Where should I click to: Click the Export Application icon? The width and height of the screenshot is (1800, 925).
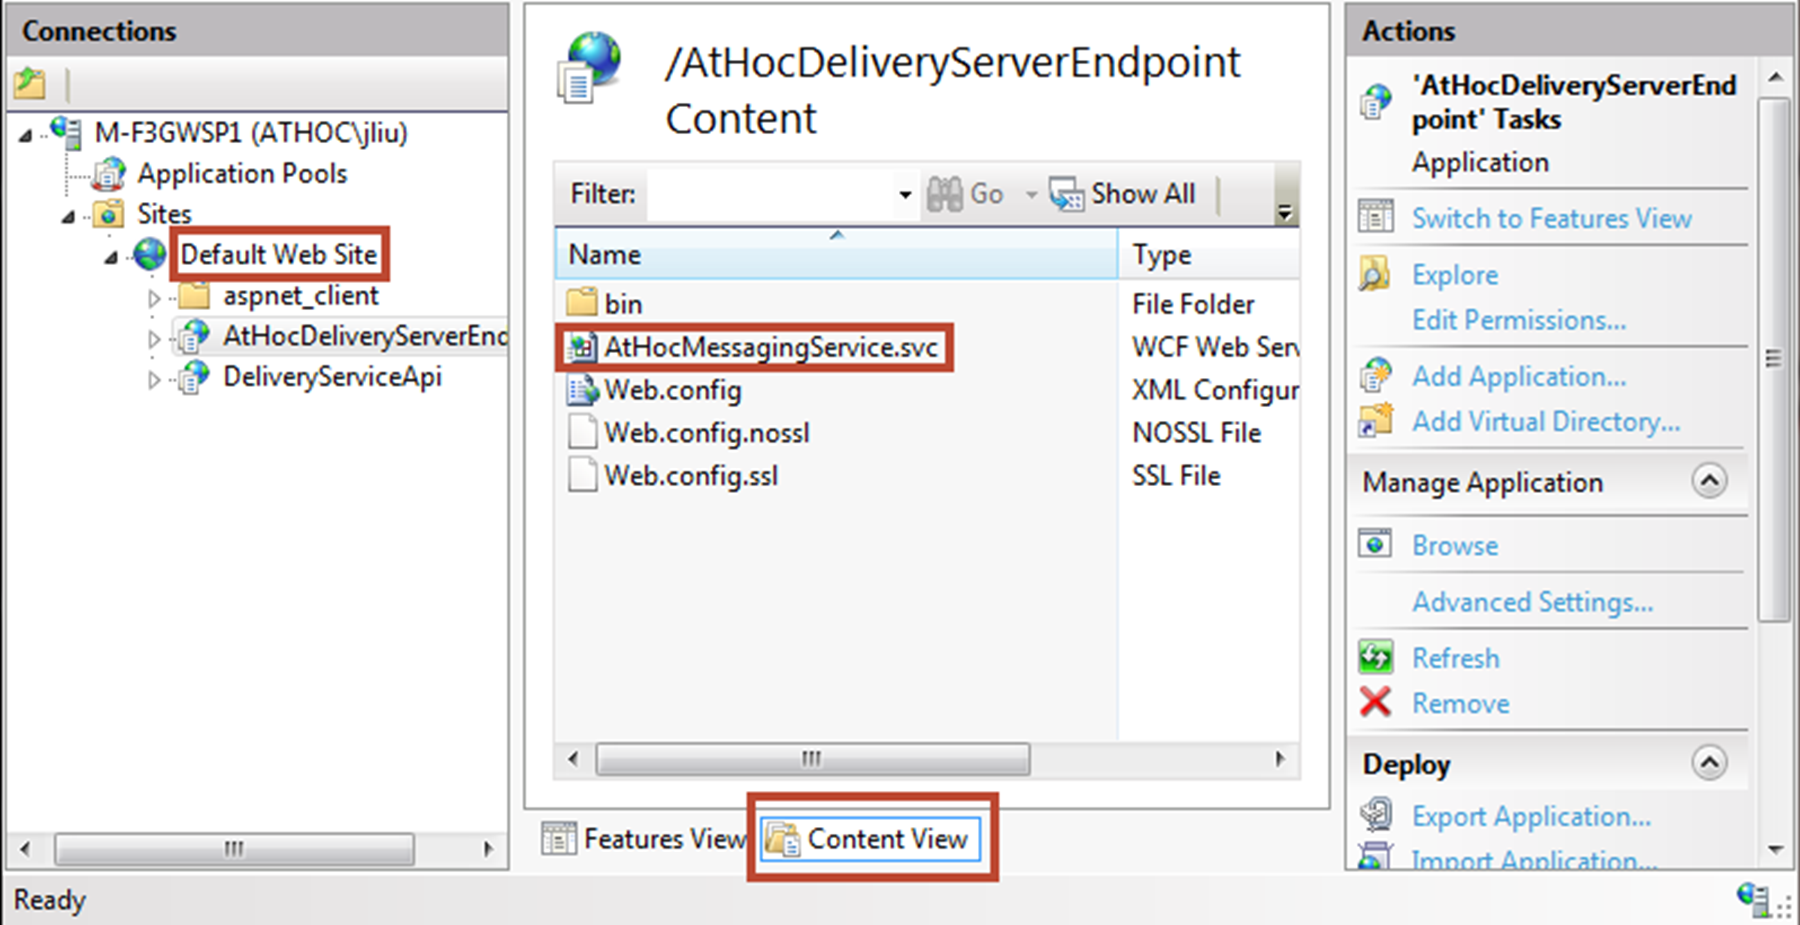[x=1376, y=815]
